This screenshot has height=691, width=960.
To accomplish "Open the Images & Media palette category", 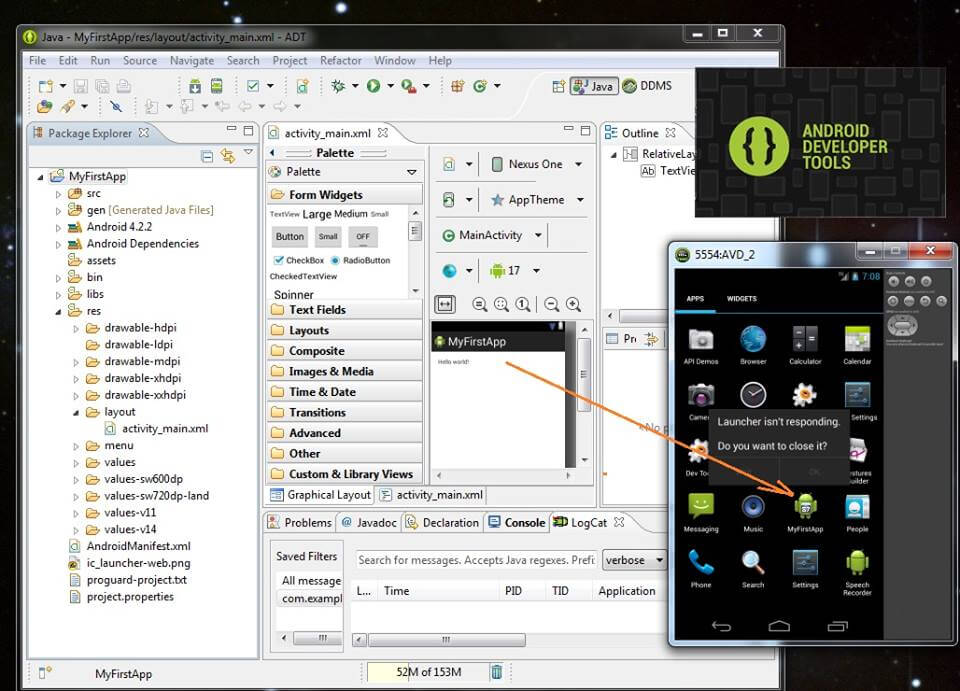I will point(345,372).
